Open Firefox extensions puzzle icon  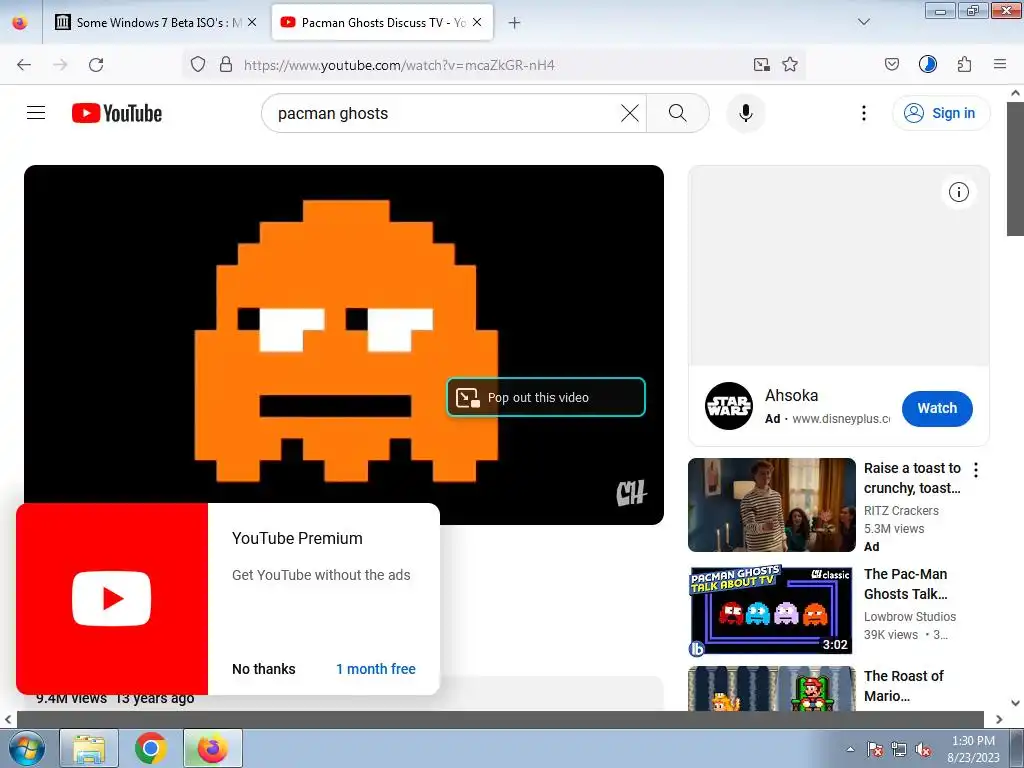(x=964, y=65)
